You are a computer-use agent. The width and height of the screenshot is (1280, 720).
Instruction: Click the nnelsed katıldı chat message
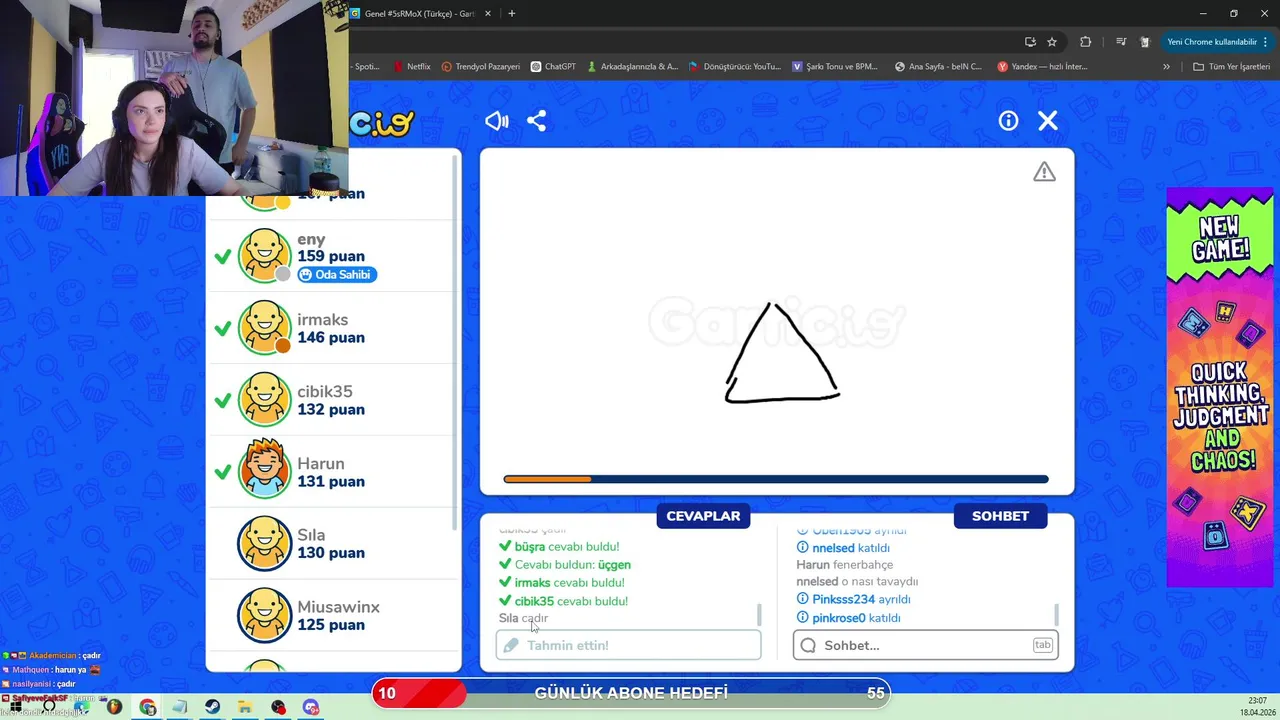pyautogui.click(x=843, y=548)
